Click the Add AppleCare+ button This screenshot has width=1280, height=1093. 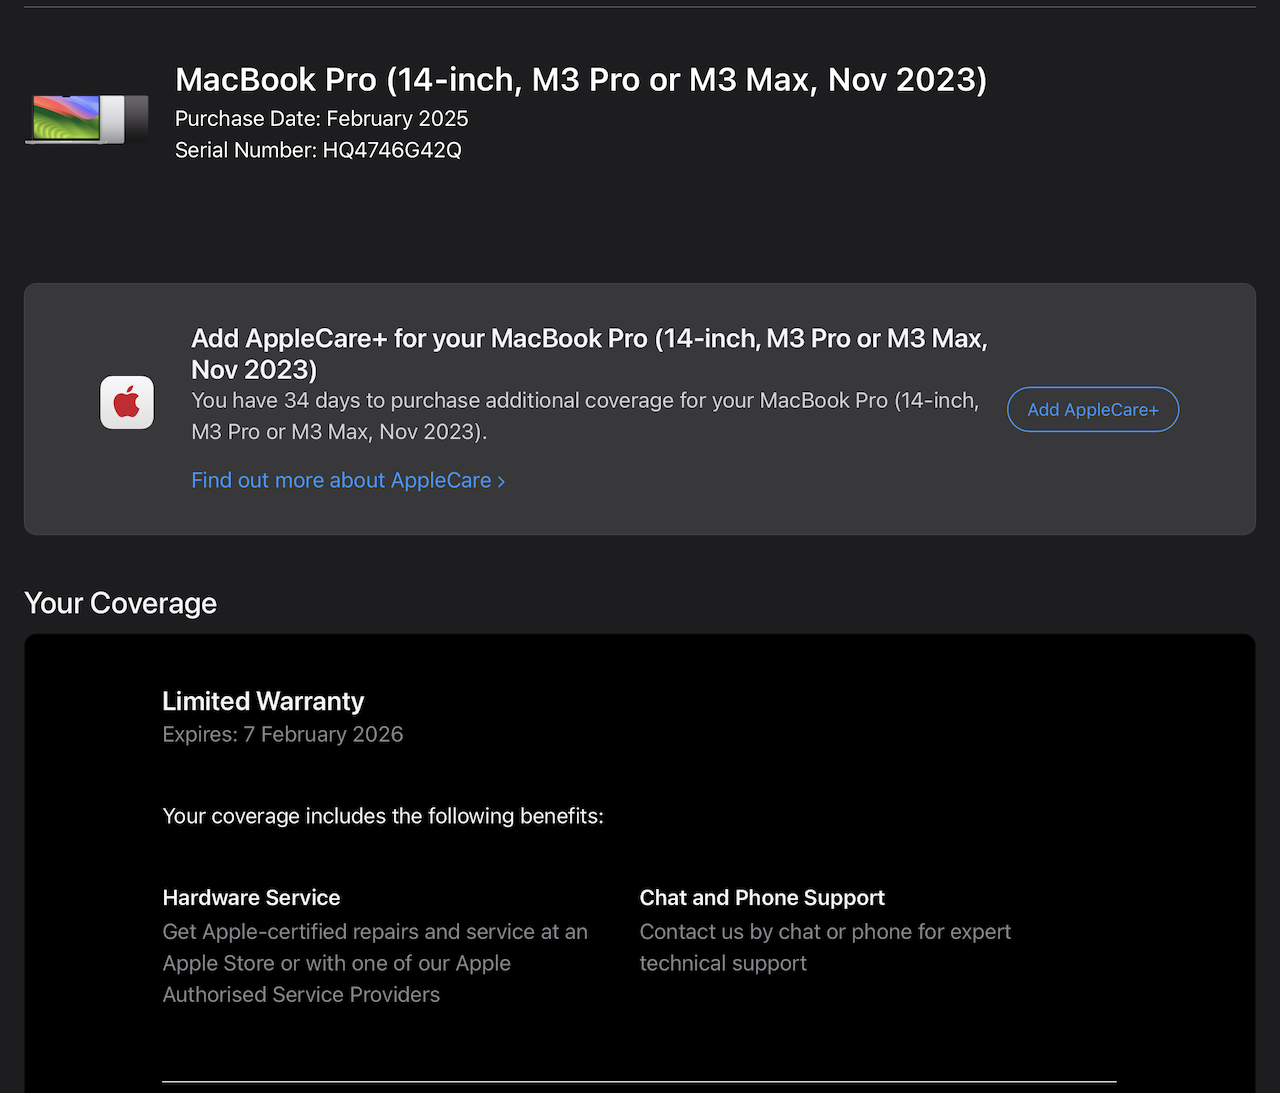point(1093,409)
